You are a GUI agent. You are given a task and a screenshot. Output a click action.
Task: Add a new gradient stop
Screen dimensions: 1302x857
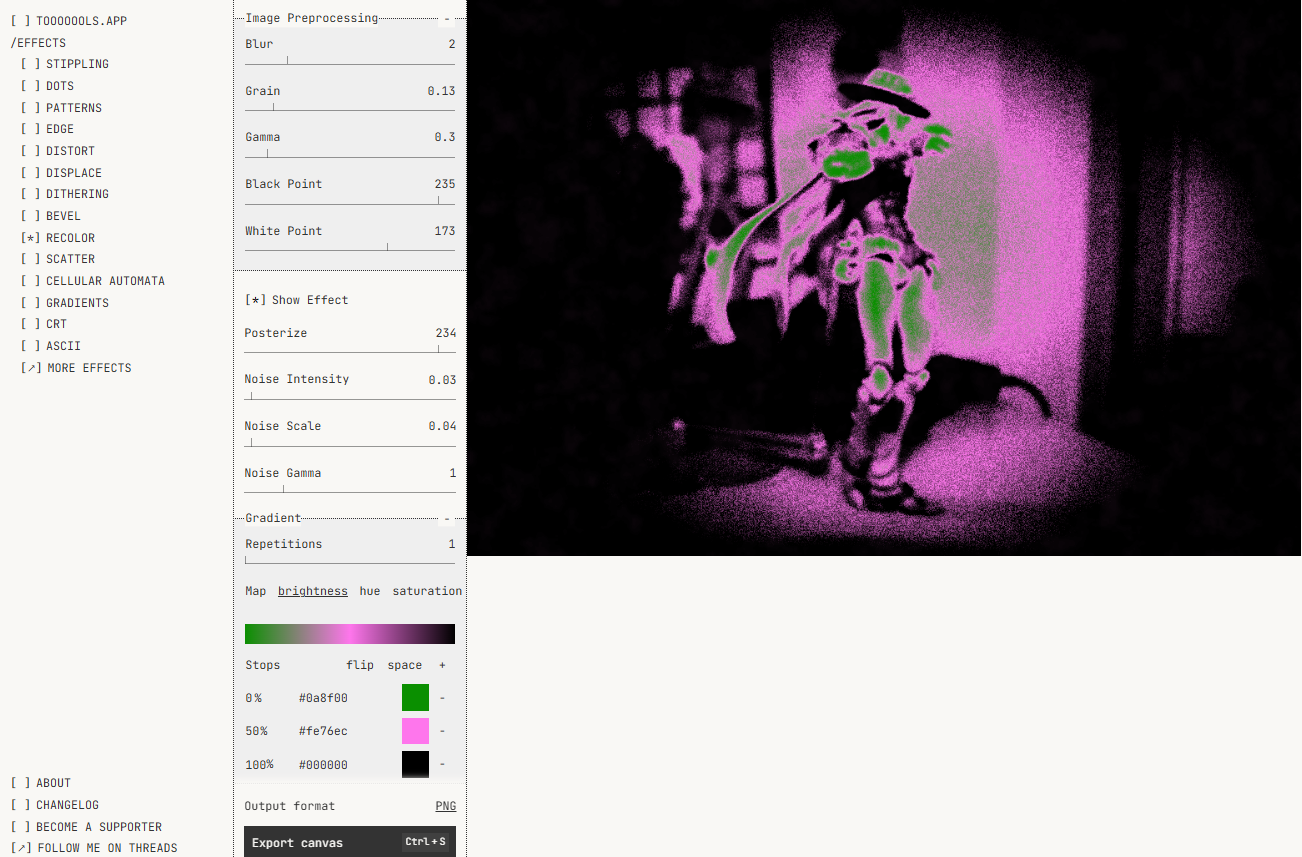pos(442,665)
